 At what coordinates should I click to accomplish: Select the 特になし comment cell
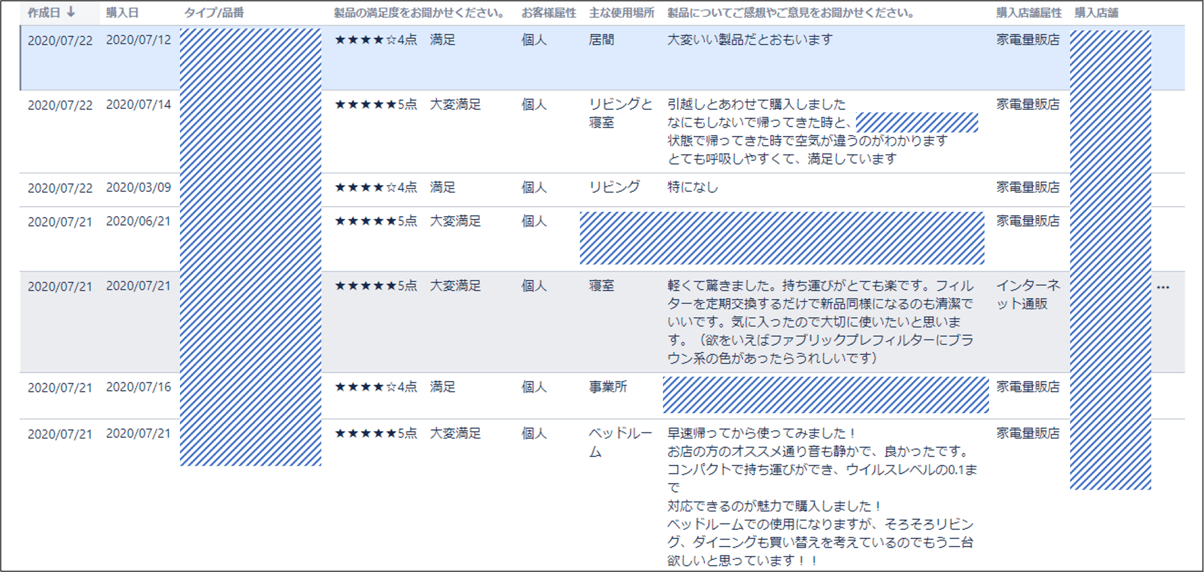pos(692,187)
